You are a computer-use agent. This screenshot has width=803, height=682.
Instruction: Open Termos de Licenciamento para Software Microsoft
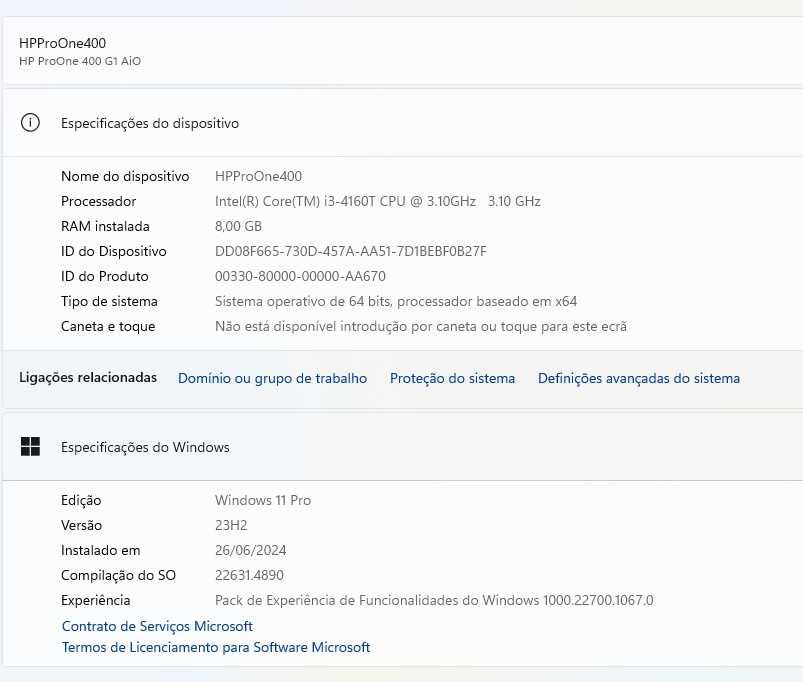click(x=216, y=647)
